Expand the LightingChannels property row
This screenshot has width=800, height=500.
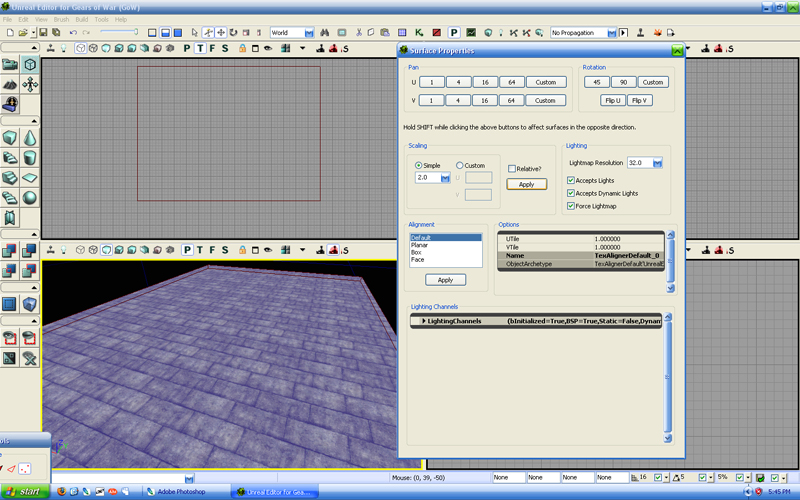click(x=423, y=321)
